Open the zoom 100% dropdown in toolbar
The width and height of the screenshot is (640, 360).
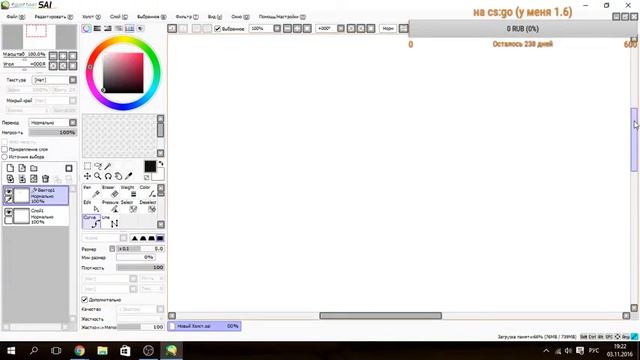(x=277, y=29)
